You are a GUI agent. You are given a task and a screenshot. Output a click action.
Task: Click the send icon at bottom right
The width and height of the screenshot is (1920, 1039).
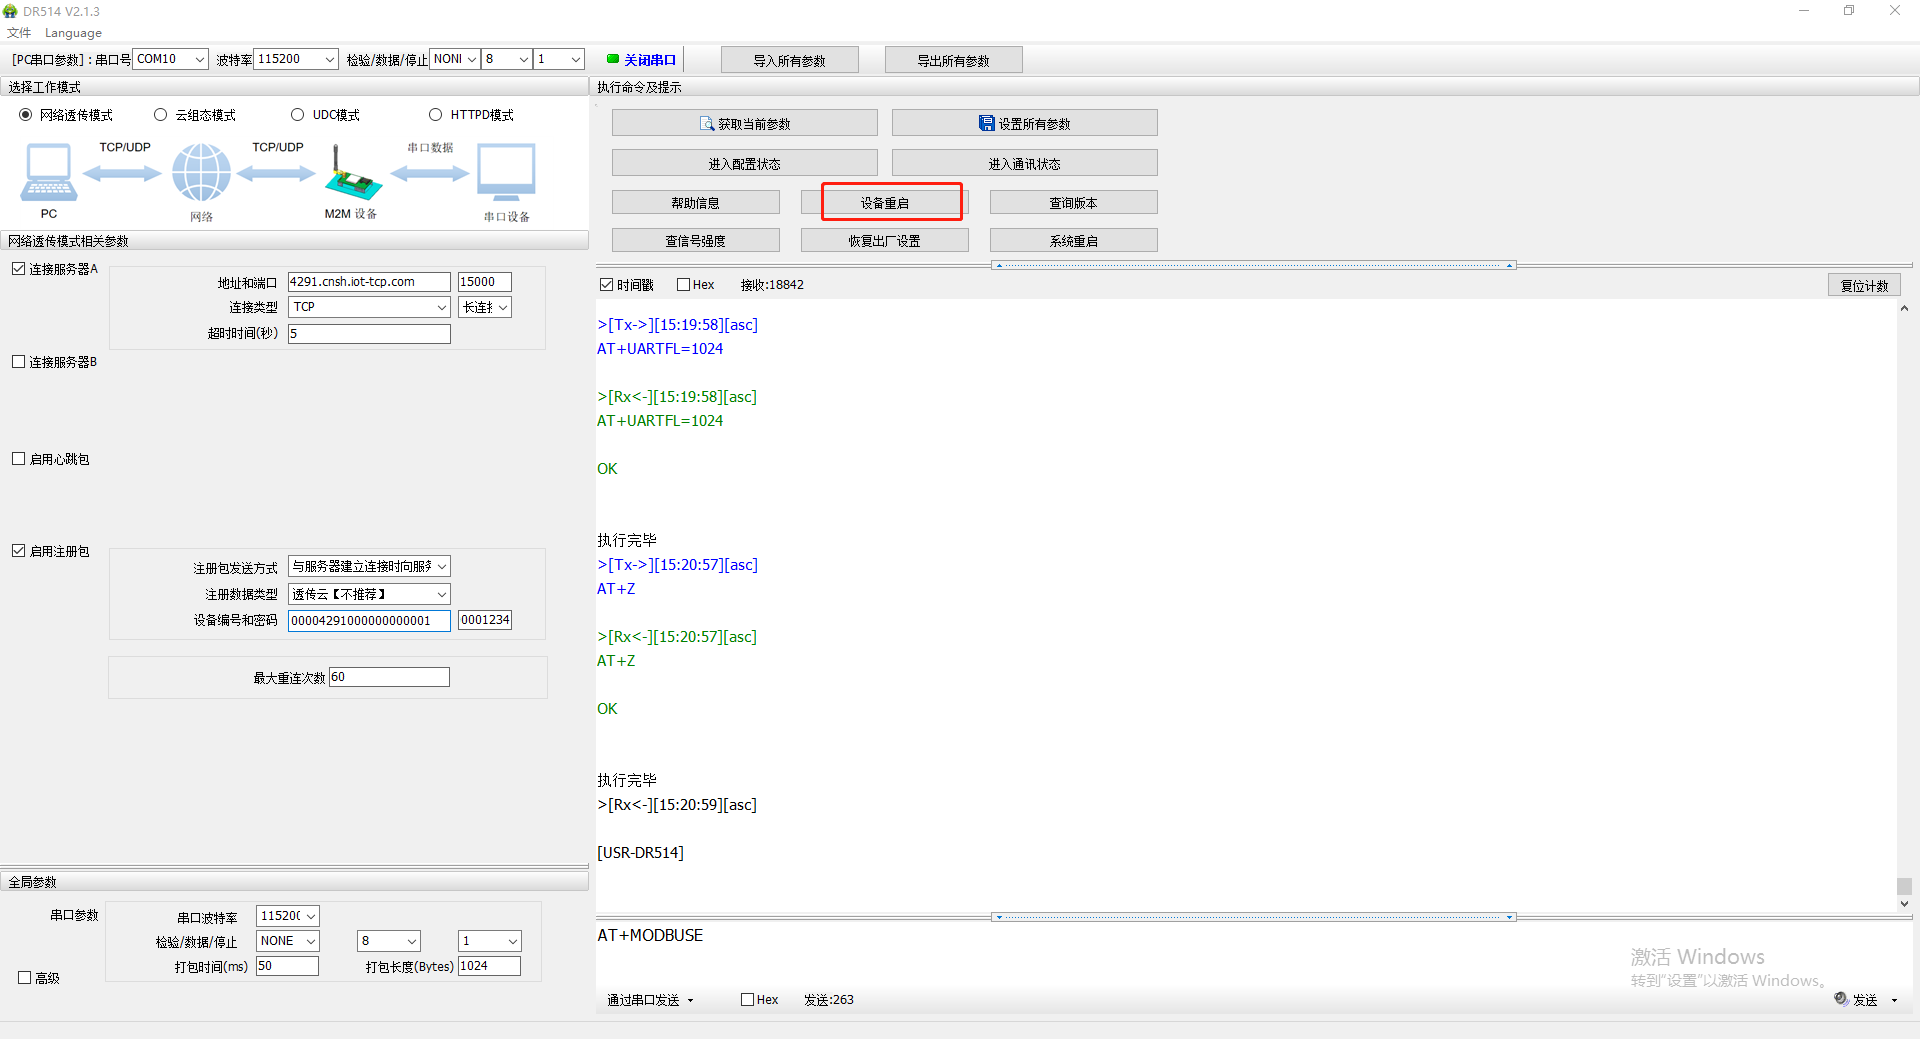tap(1841, 999)
